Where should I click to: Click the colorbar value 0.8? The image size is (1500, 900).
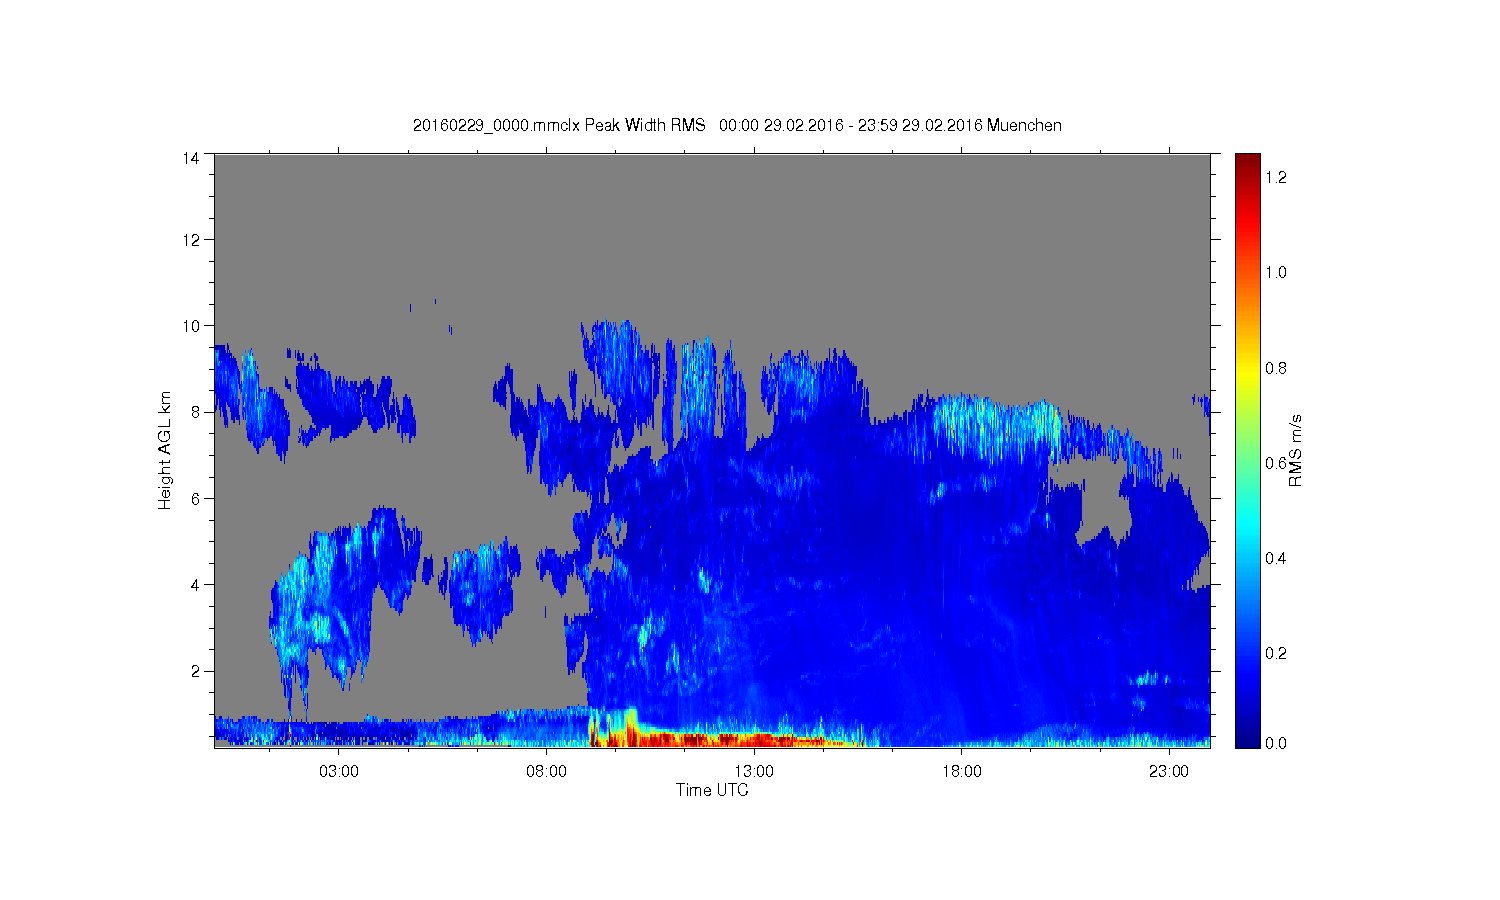pyautogui.click(x=1275, y=368)
